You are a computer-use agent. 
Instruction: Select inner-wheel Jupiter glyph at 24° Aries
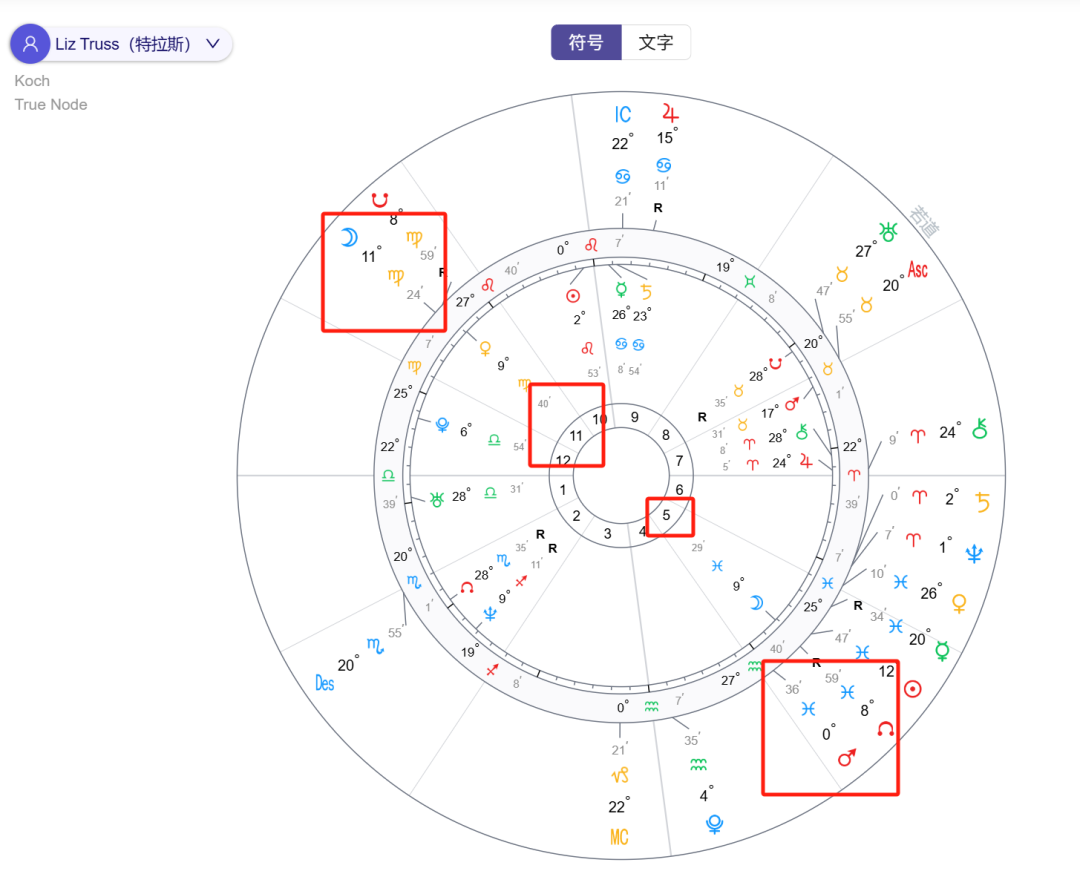(x=806, y=461)
